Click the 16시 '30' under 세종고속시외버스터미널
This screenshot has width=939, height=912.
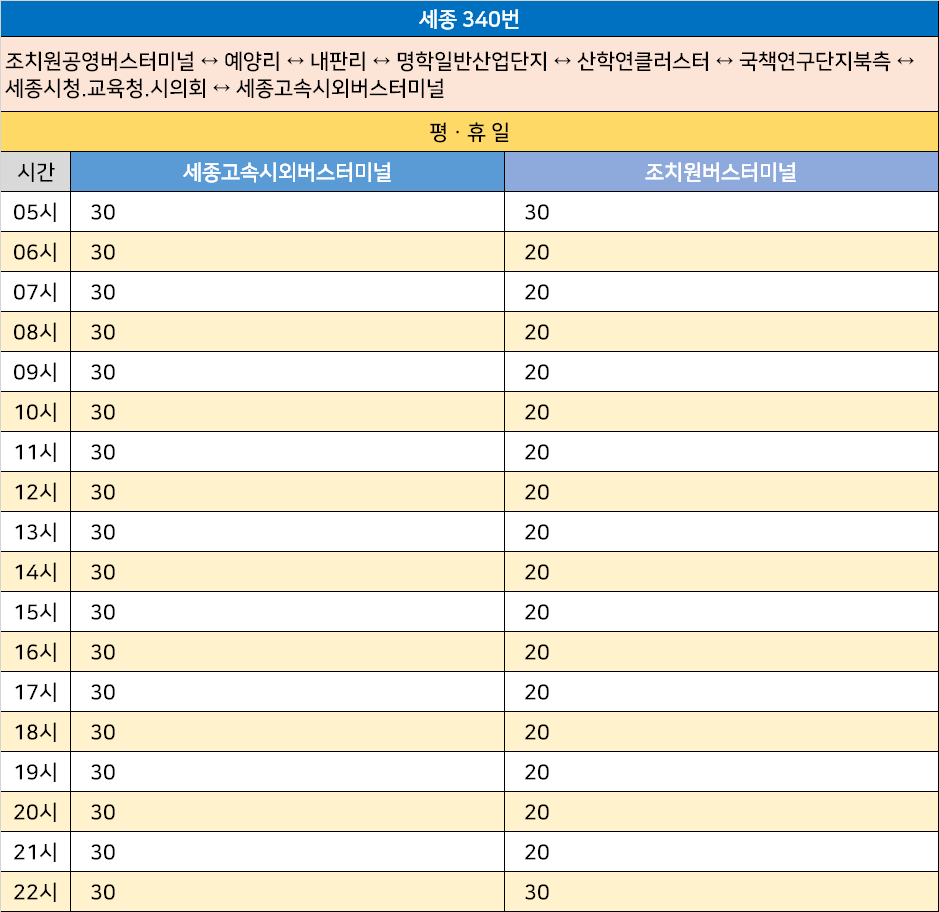click(x=102, y=652)
